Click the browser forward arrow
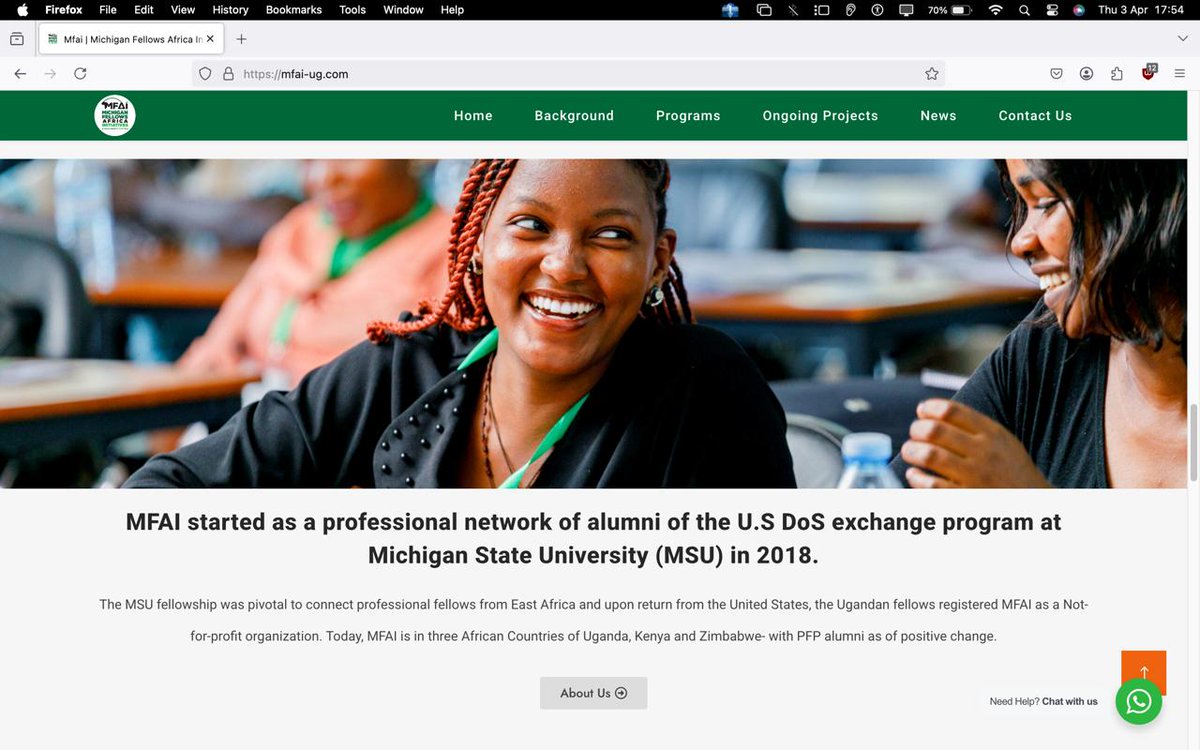This screenshot has width=1200, height=750. point(50,74)
